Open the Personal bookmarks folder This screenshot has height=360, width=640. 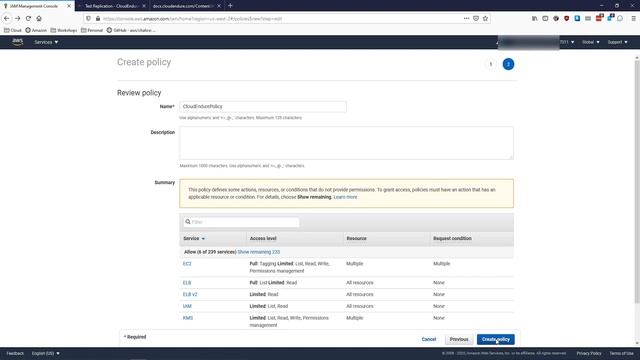point(92,30)
